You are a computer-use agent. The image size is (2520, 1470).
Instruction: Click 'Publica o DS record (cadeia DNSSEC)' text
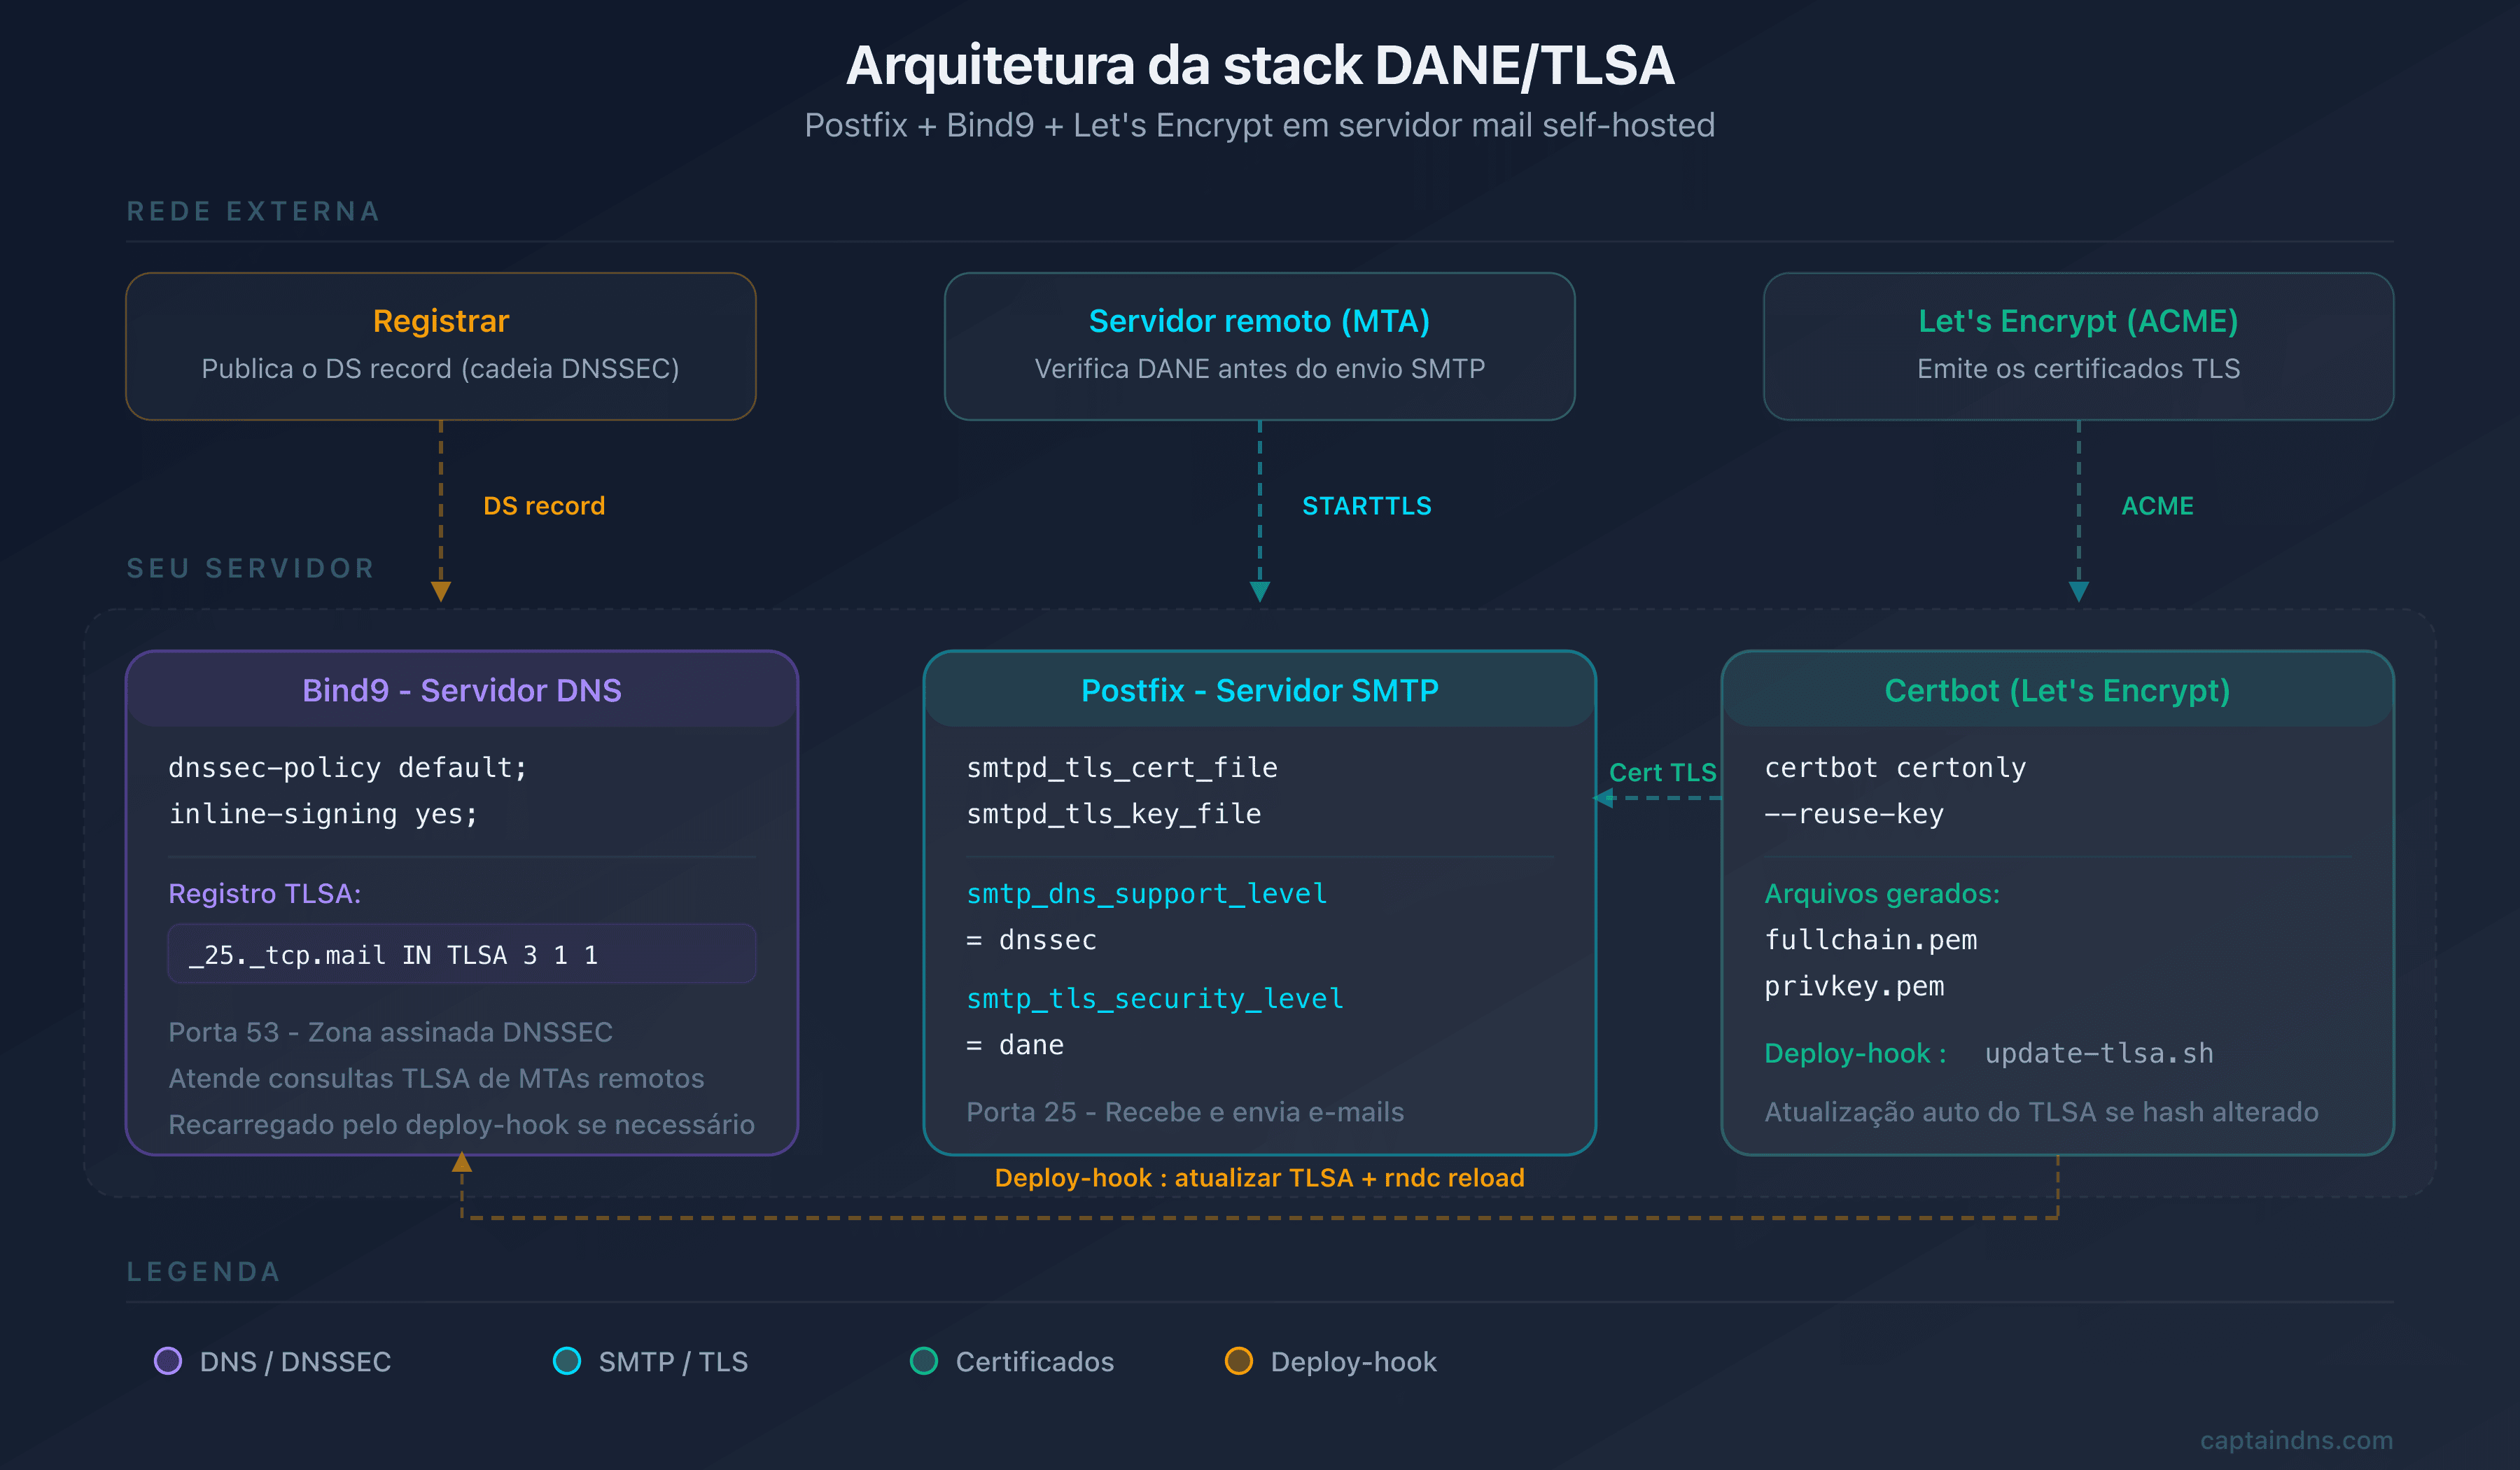441,369
